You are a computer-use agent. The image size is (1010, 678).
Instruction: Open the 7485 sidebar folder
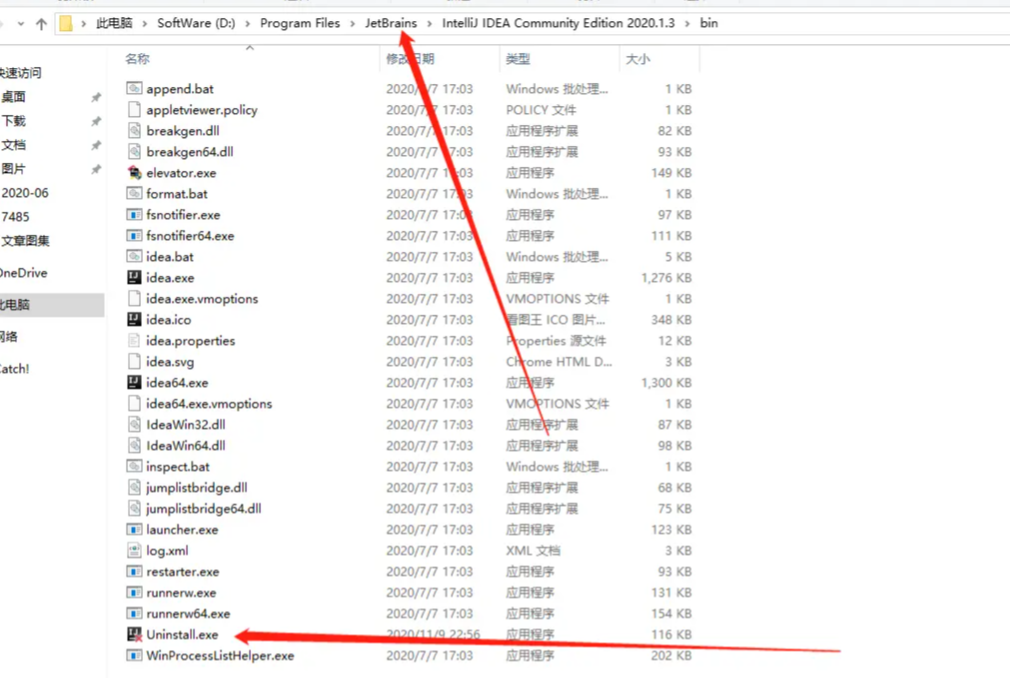tap(15, 217)
